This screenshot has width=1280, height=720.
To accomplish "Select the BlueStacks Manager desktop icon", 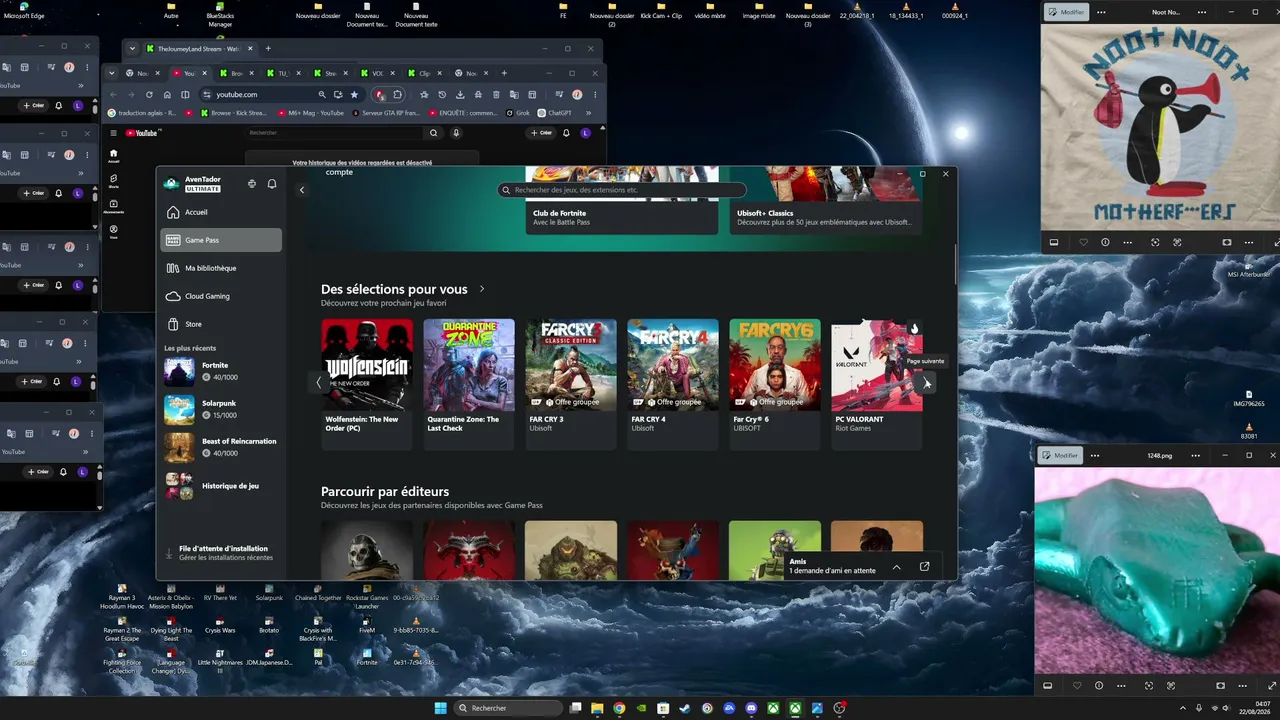I will coord(220,15).
